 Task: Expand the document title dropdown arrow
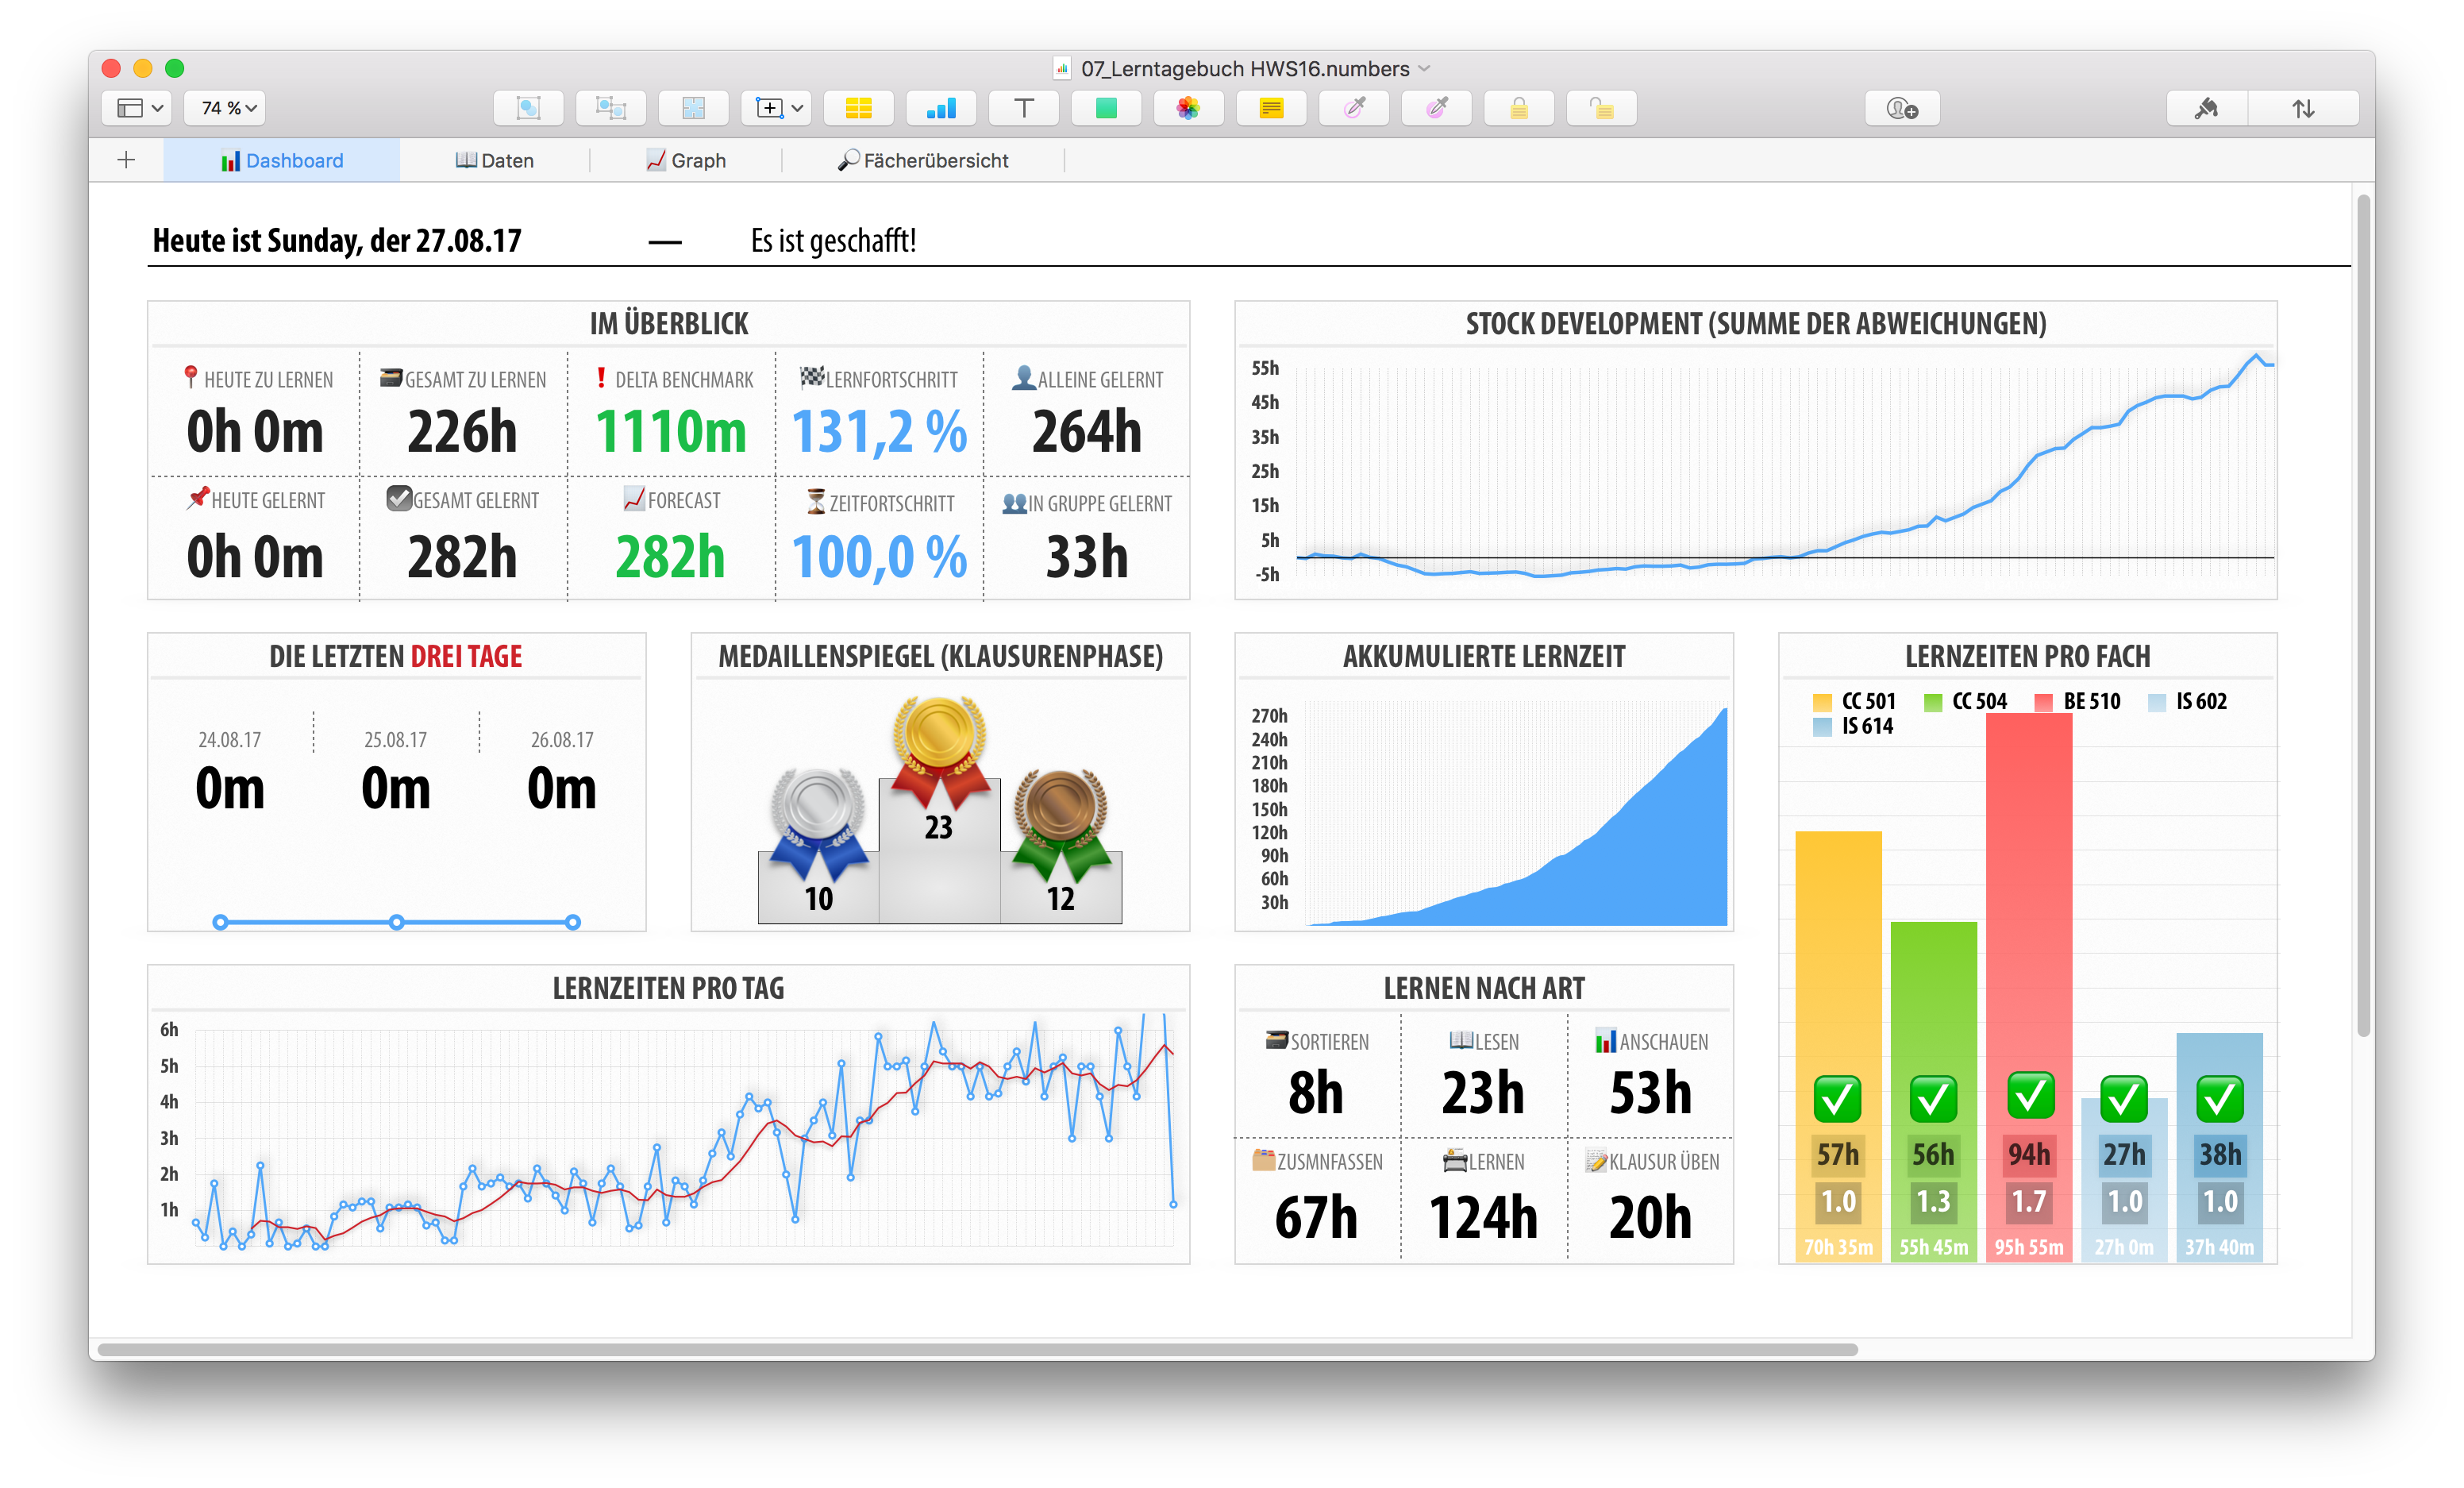(x=1425, y=69)
